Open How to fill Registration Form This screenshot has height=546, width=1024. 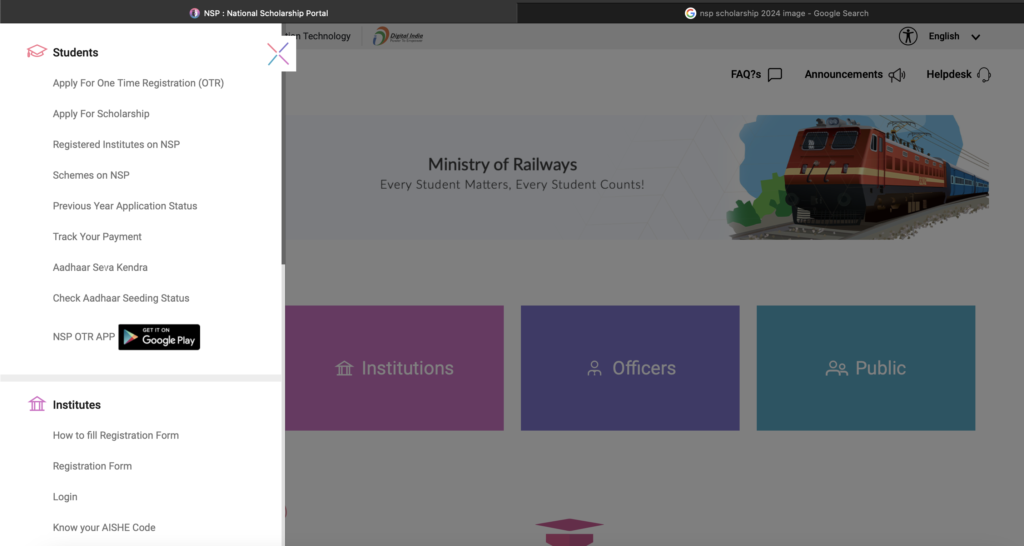(x=116, y=435)
